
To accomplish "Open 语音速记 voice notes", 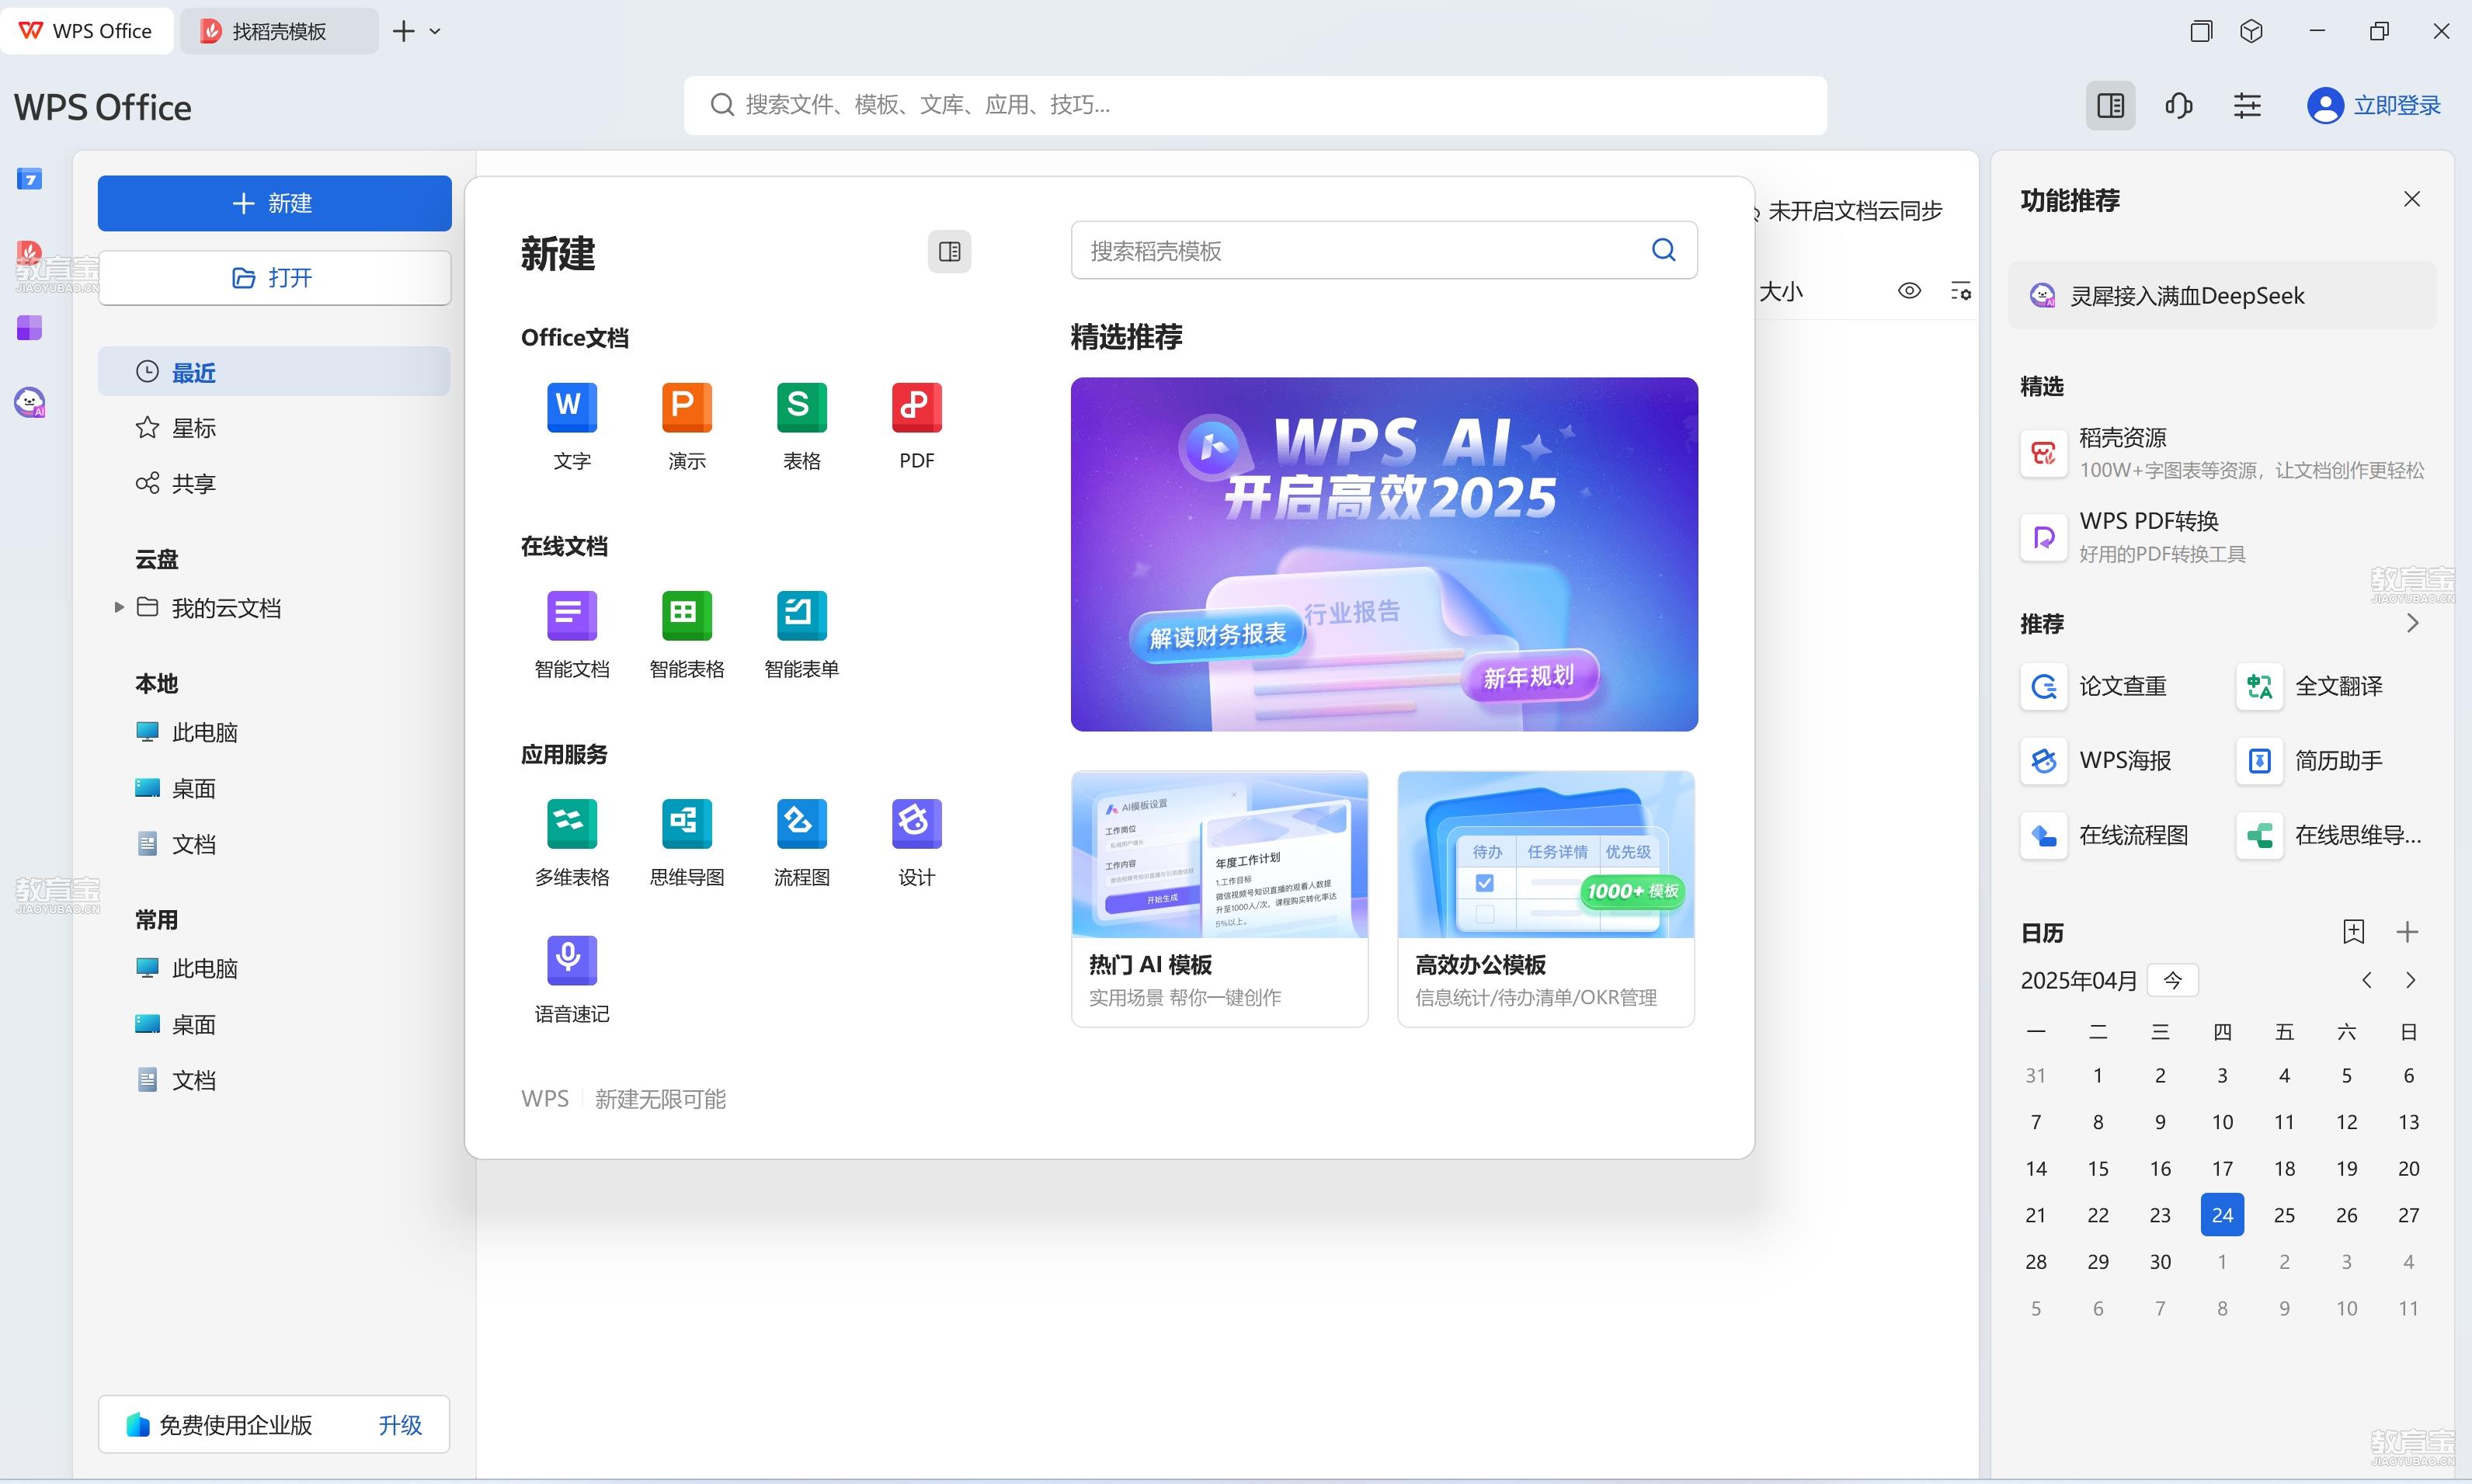I will click(x=571, y=979).
